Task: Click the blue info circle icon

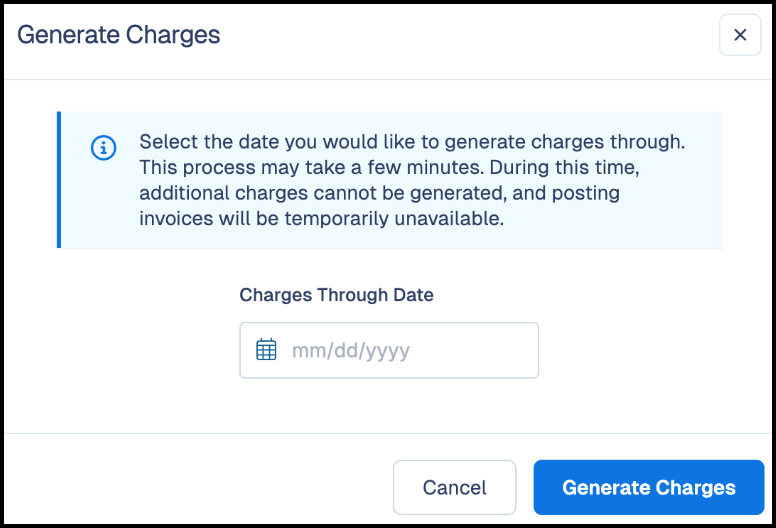Action: point(103,147)
